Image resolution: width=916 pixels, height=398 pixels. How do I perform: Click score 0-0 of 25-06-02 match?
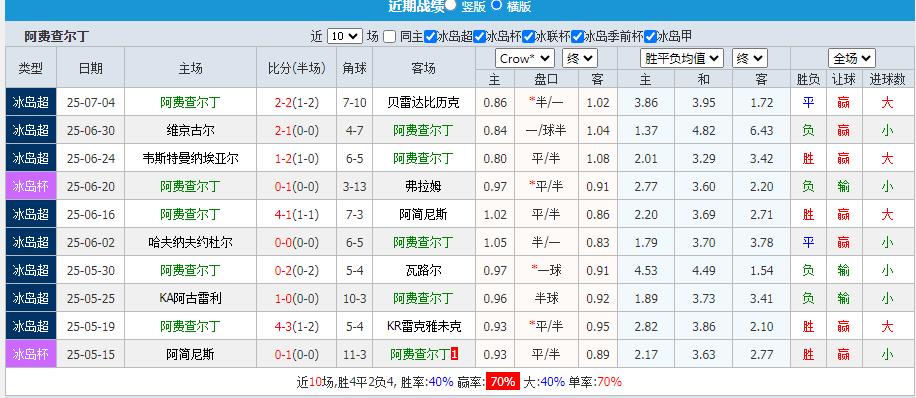pos(284,242)
